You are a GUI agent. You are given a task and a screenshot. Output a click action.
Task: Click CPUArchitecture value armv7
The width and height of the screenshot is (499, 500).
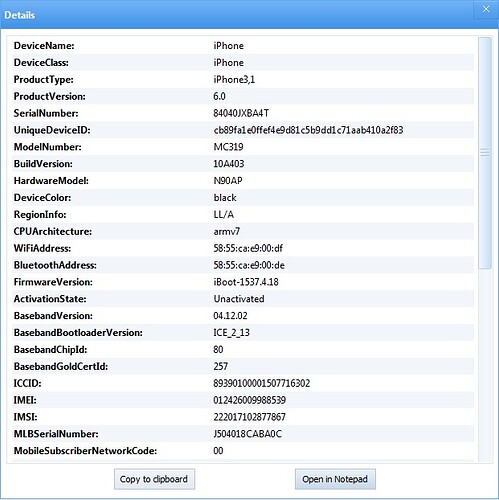pos(227,231)
